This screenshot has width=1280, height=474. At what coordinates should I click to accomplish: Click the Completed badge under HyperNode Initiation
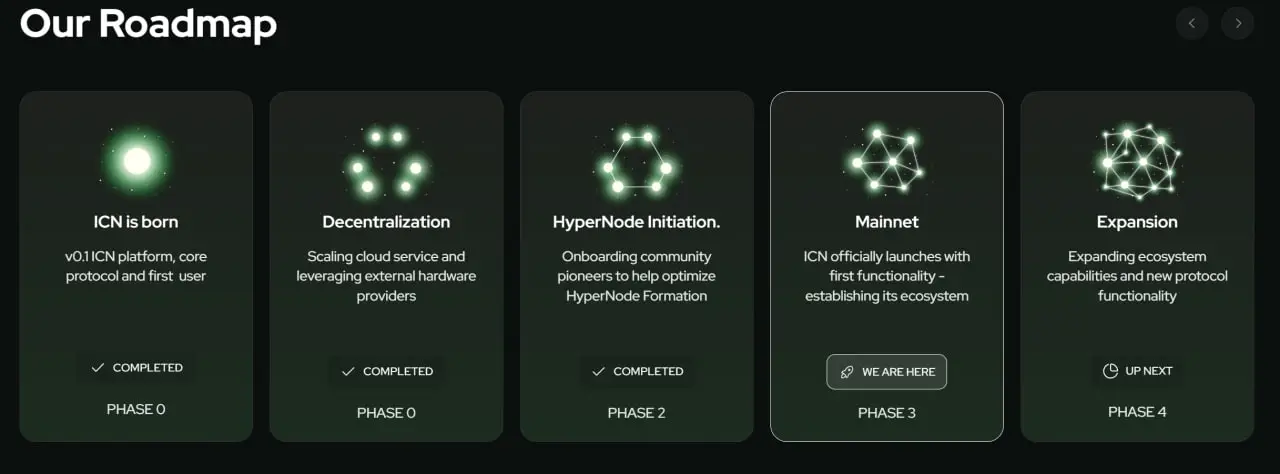[x=637, y=371]
